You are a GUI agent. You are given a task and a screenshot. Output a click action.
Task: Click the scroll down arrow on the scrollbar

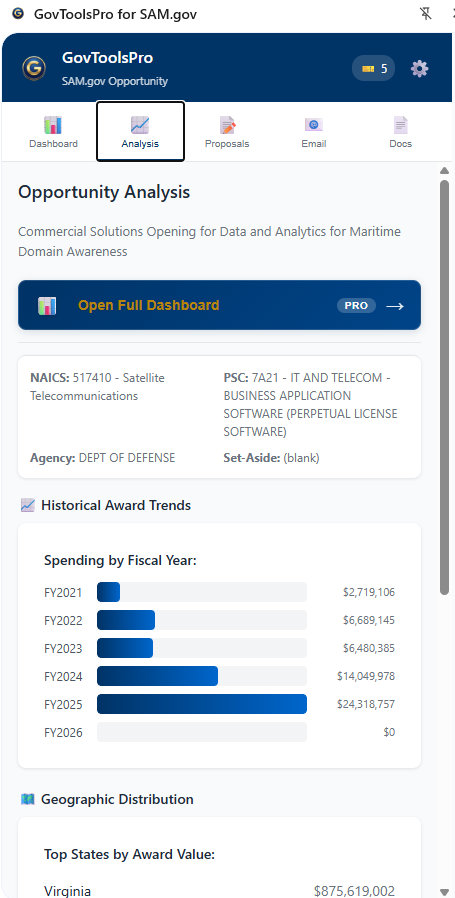pos(444,892)
